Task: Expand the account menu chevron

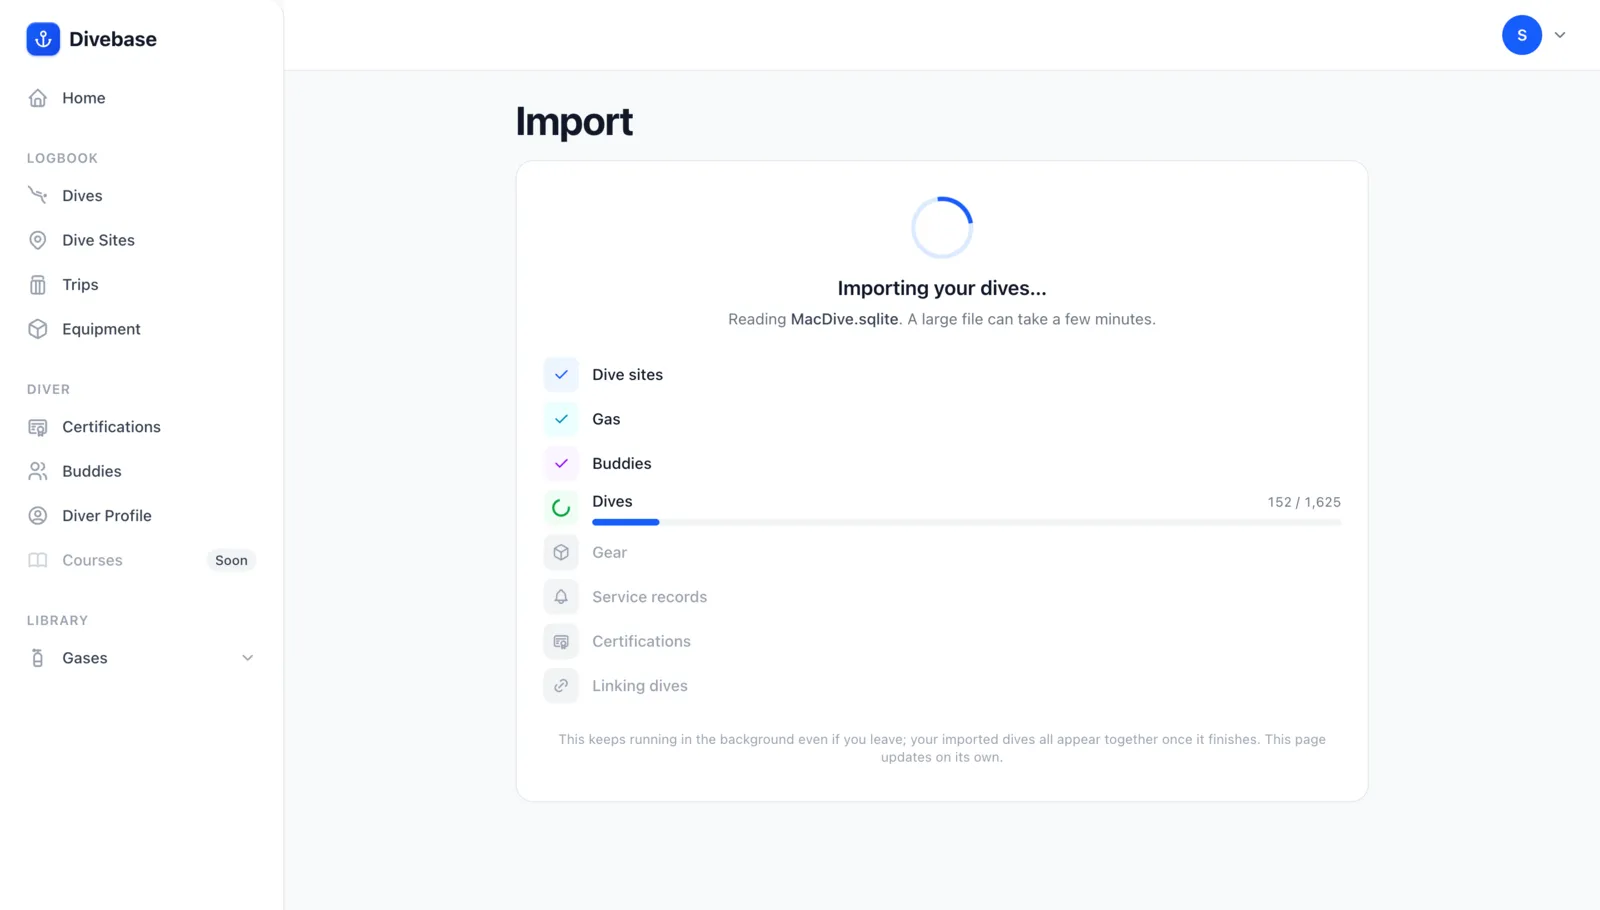Action: [x=1560, y=35]
